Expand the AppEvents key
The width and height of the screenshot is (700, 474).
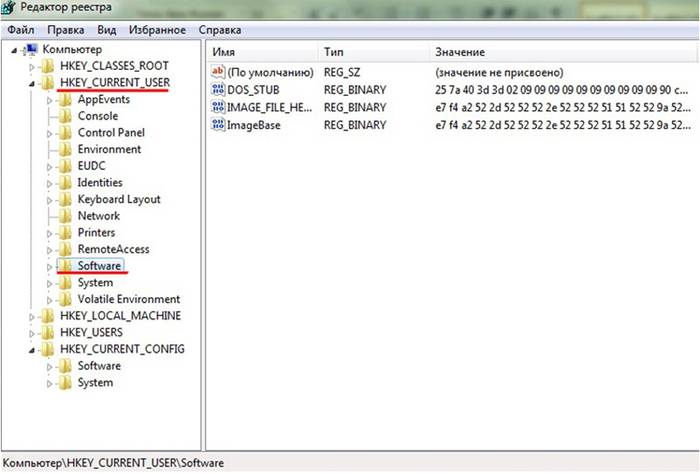tap(50, 100)
